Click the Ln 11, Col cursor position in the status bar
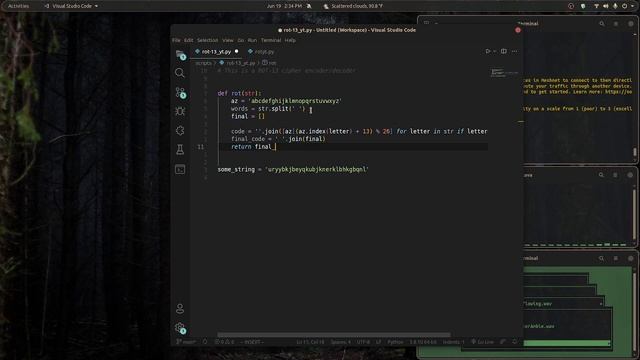This screenshot has height=360, width=640. [310, 342]
